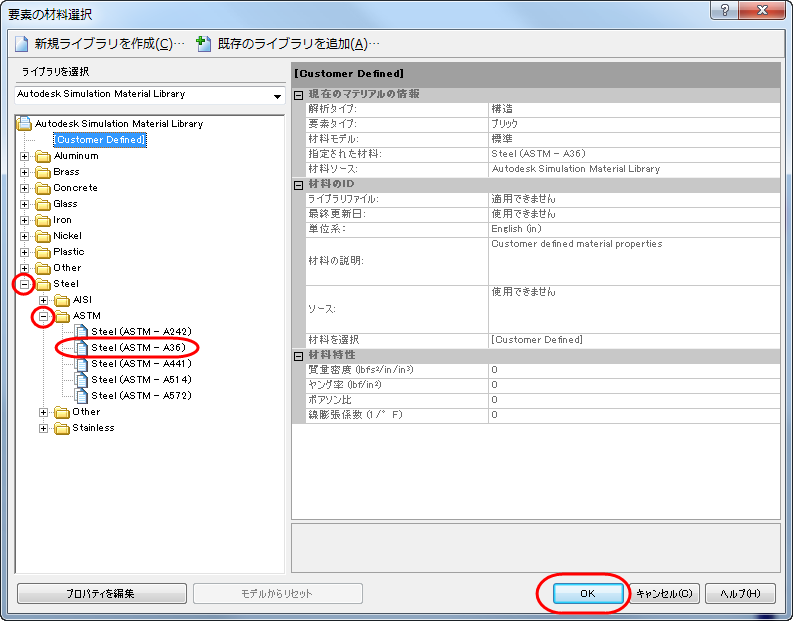Click the add existing library plus icon
793x621 pixels.
pos(203,44)
